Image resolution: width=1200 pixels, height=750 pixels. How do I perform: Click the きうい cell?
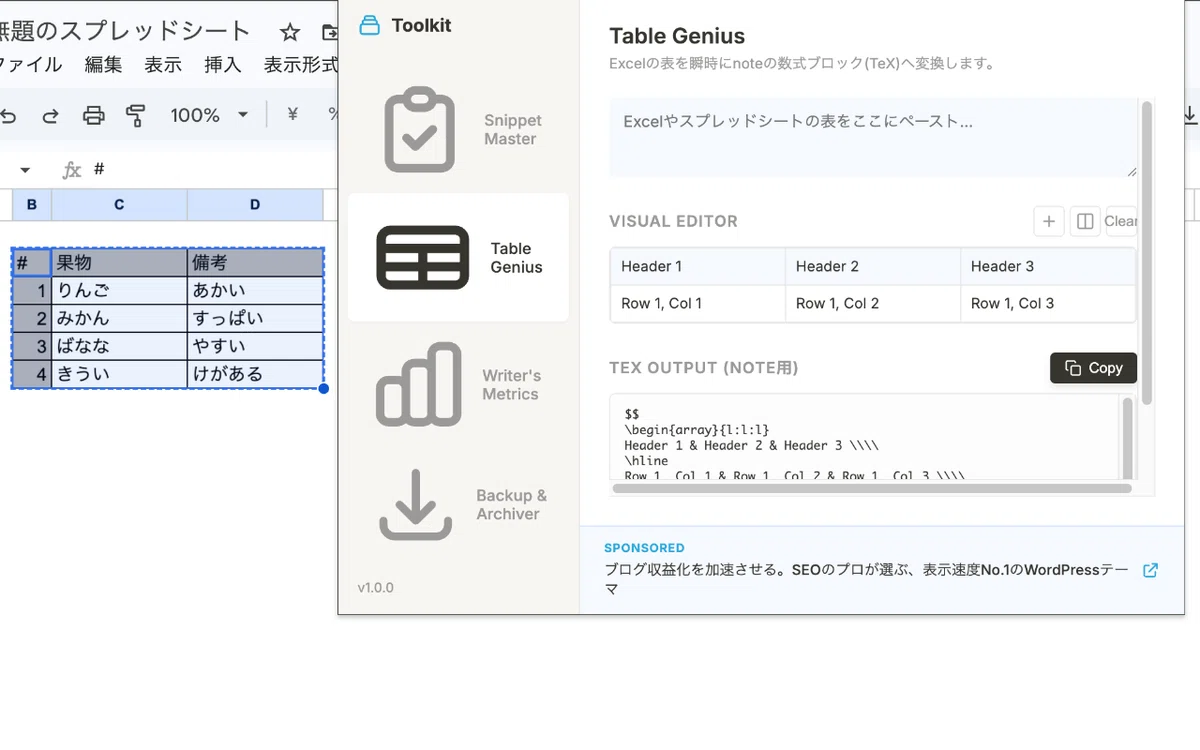[119, 374]
